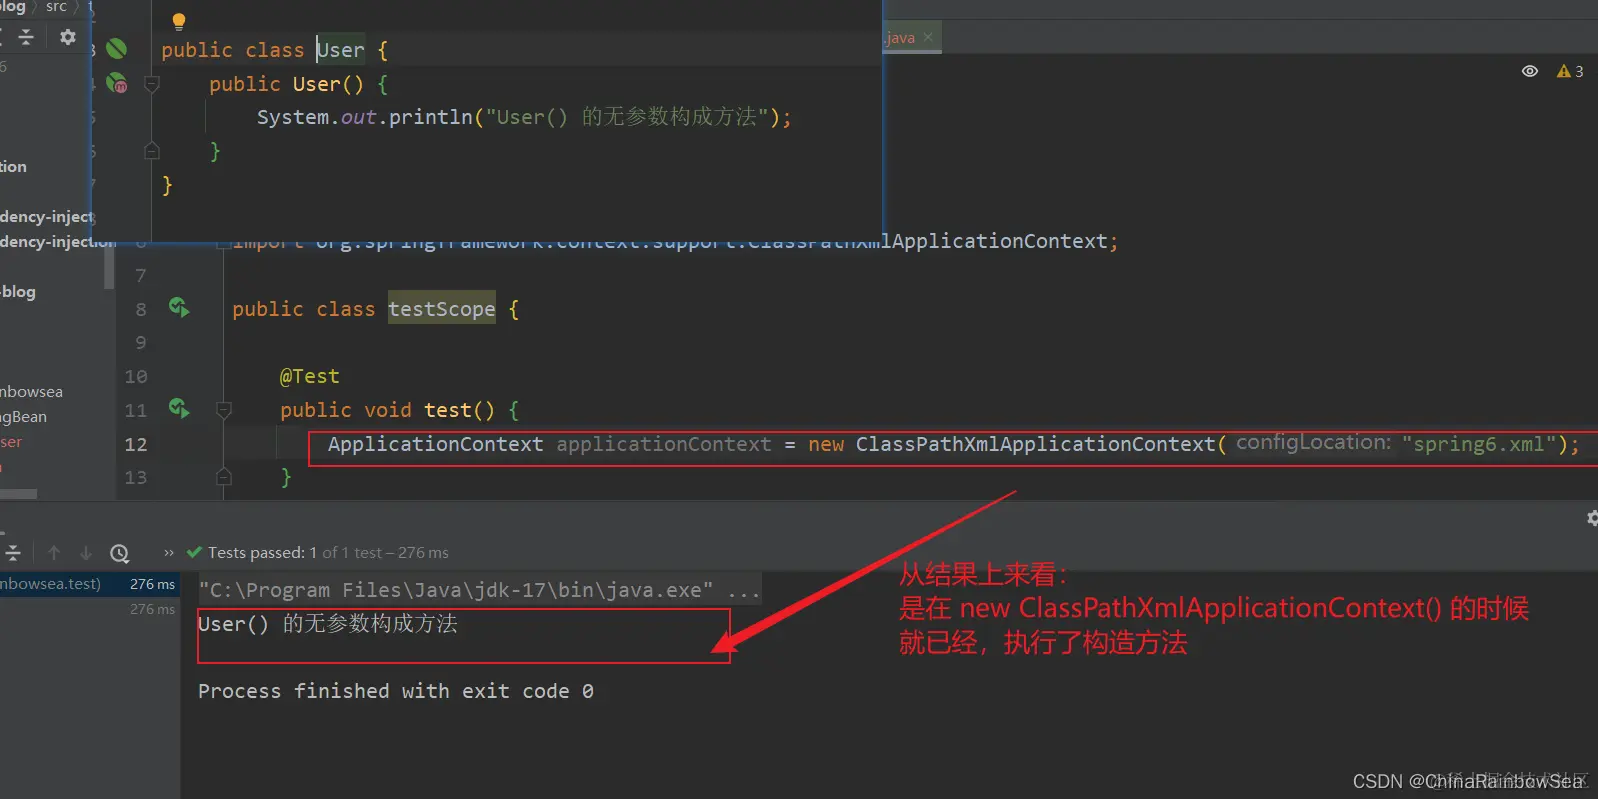Click ClassPathXmlApplicationContext constructor call
Screen dimensions: 1598x799
[x=1035, y=444]
